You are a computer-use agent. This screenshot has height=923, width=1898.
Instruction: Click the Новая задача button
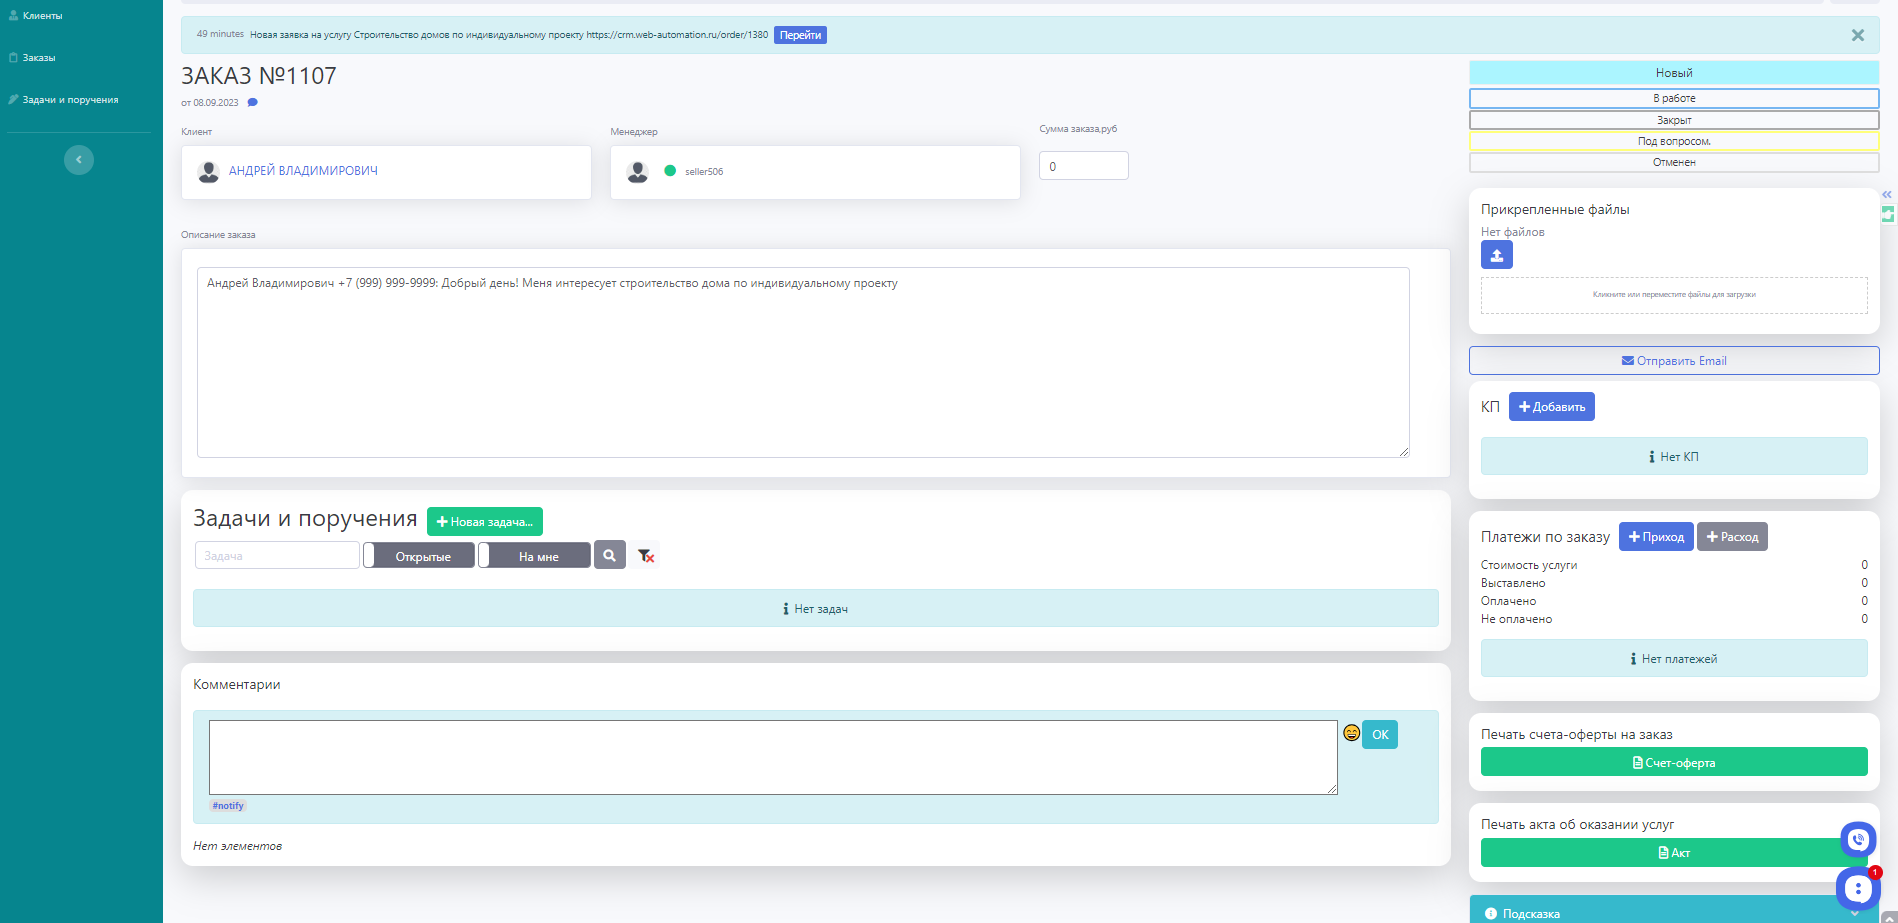click(484, 521)
